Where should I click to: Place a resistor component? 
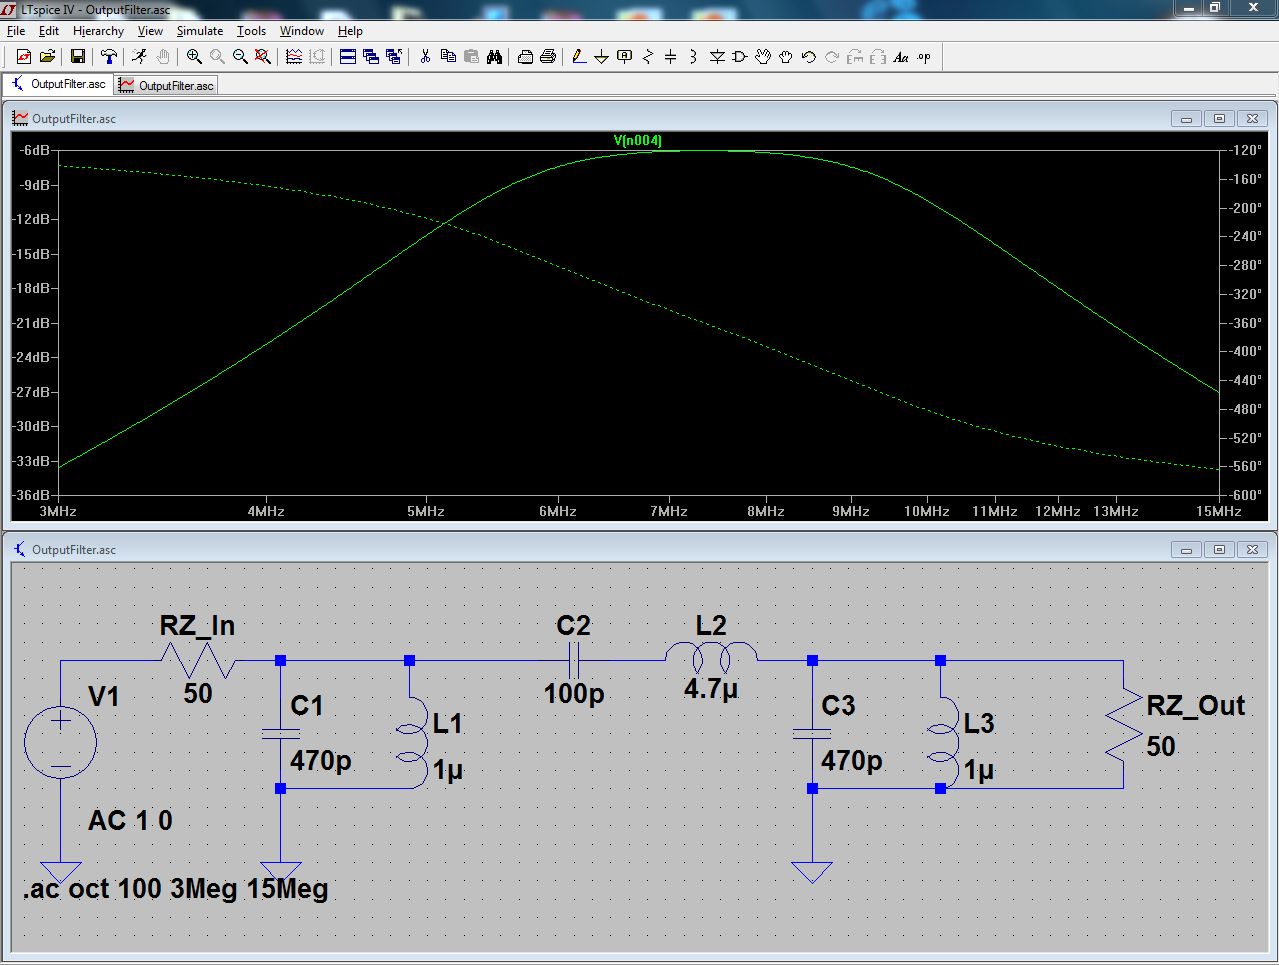point(648,57)
